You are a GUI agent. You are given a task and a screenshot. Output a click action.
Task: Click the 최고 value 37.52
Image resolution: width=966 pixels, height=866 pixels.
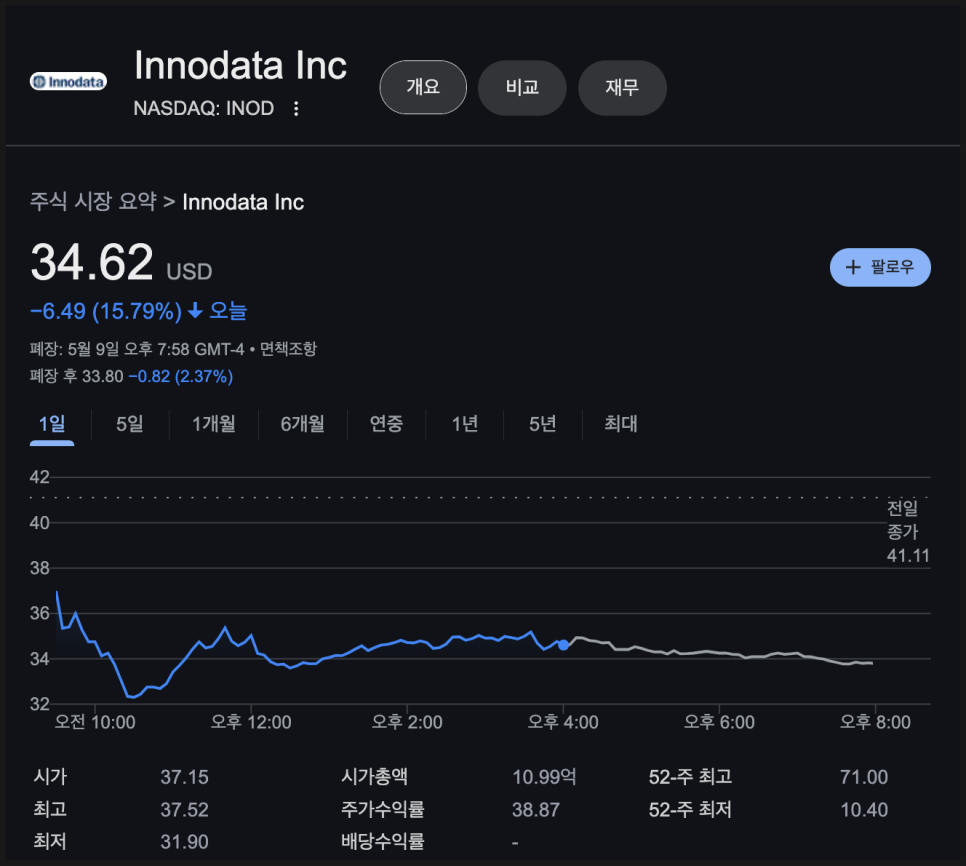tap(184, 809)
